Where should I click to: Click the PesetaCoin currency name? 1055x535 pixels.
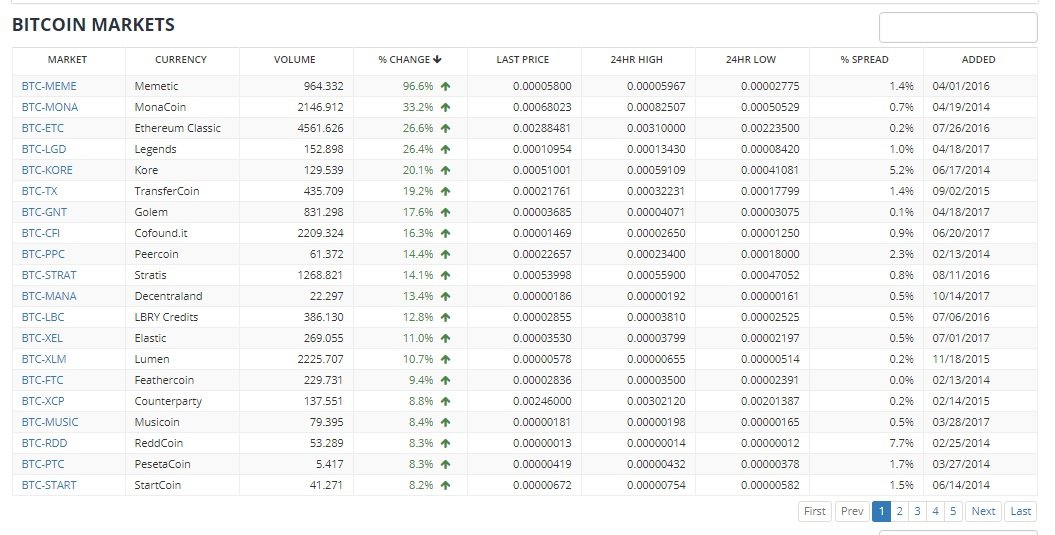162,464
